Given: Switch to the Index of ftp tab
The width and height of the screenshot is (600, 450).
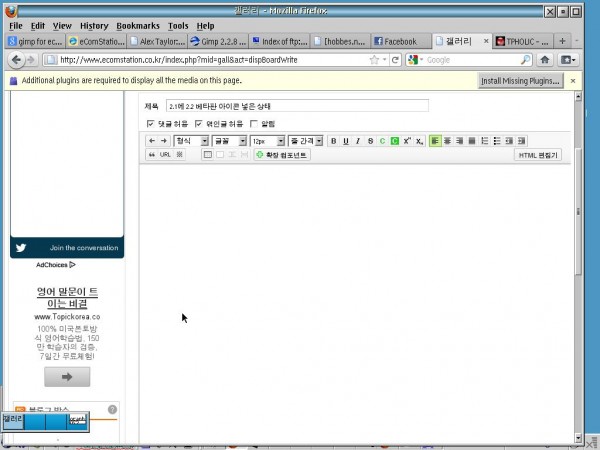Looking at the screenshot, I should [x=279, y=41].
